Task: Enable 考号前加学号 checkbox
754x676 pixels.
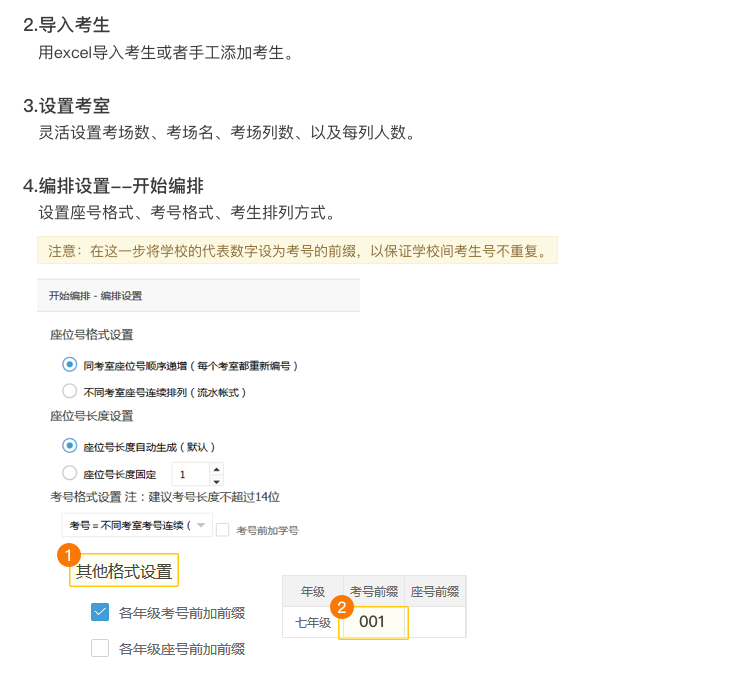Action: [222, 530]
